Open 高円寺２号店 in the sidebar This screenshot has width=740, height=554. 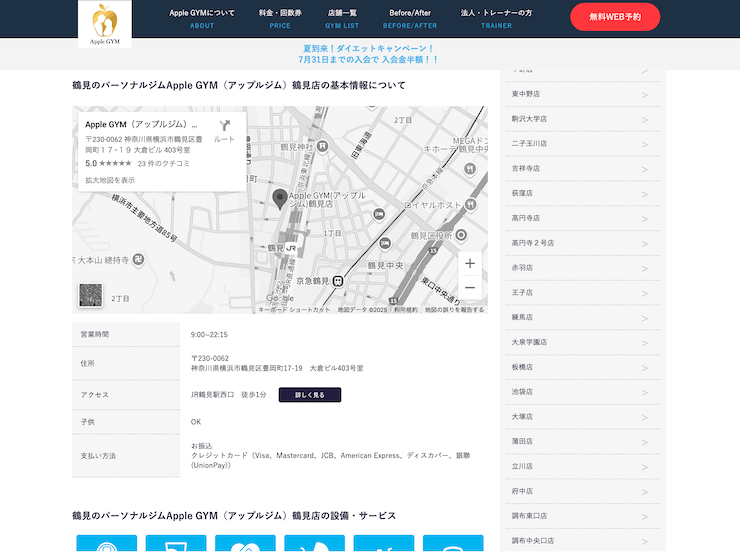point(583,243)
